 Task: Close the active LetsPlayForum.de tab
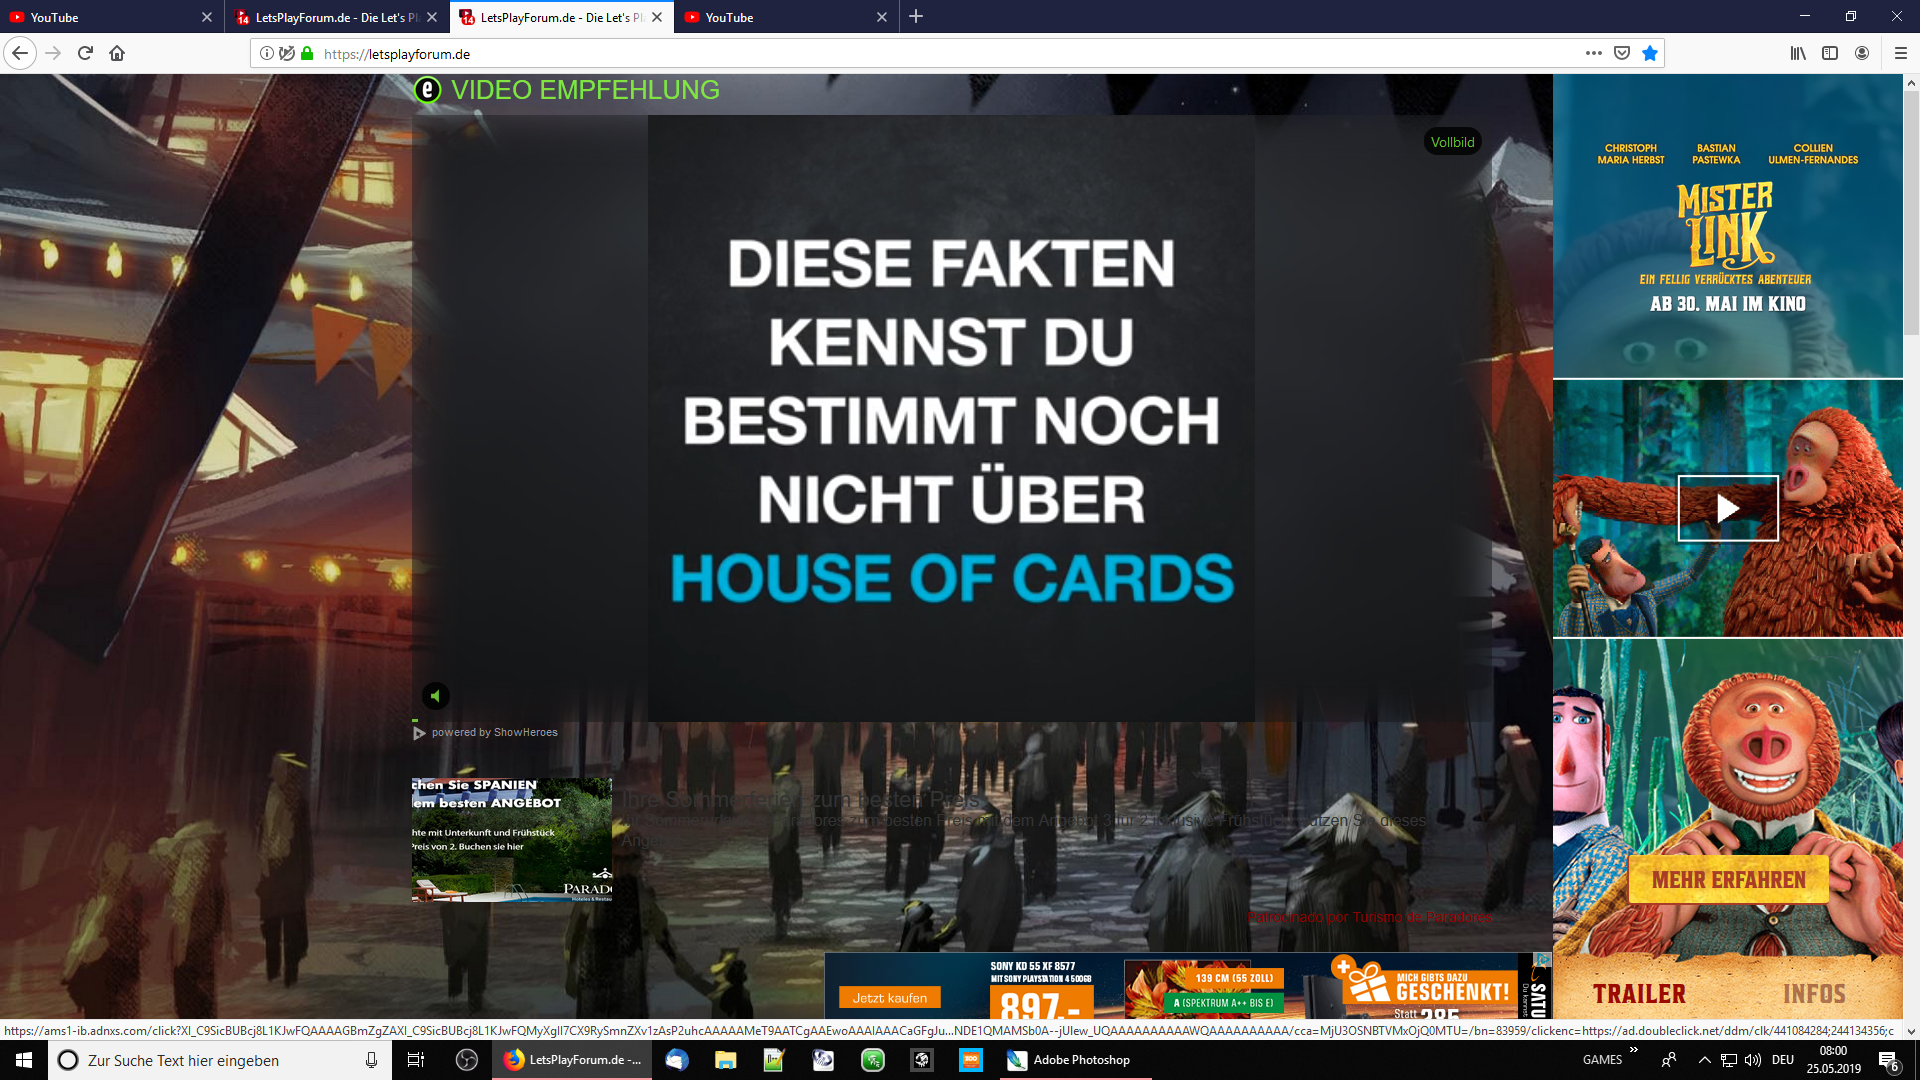pos(657,17)
